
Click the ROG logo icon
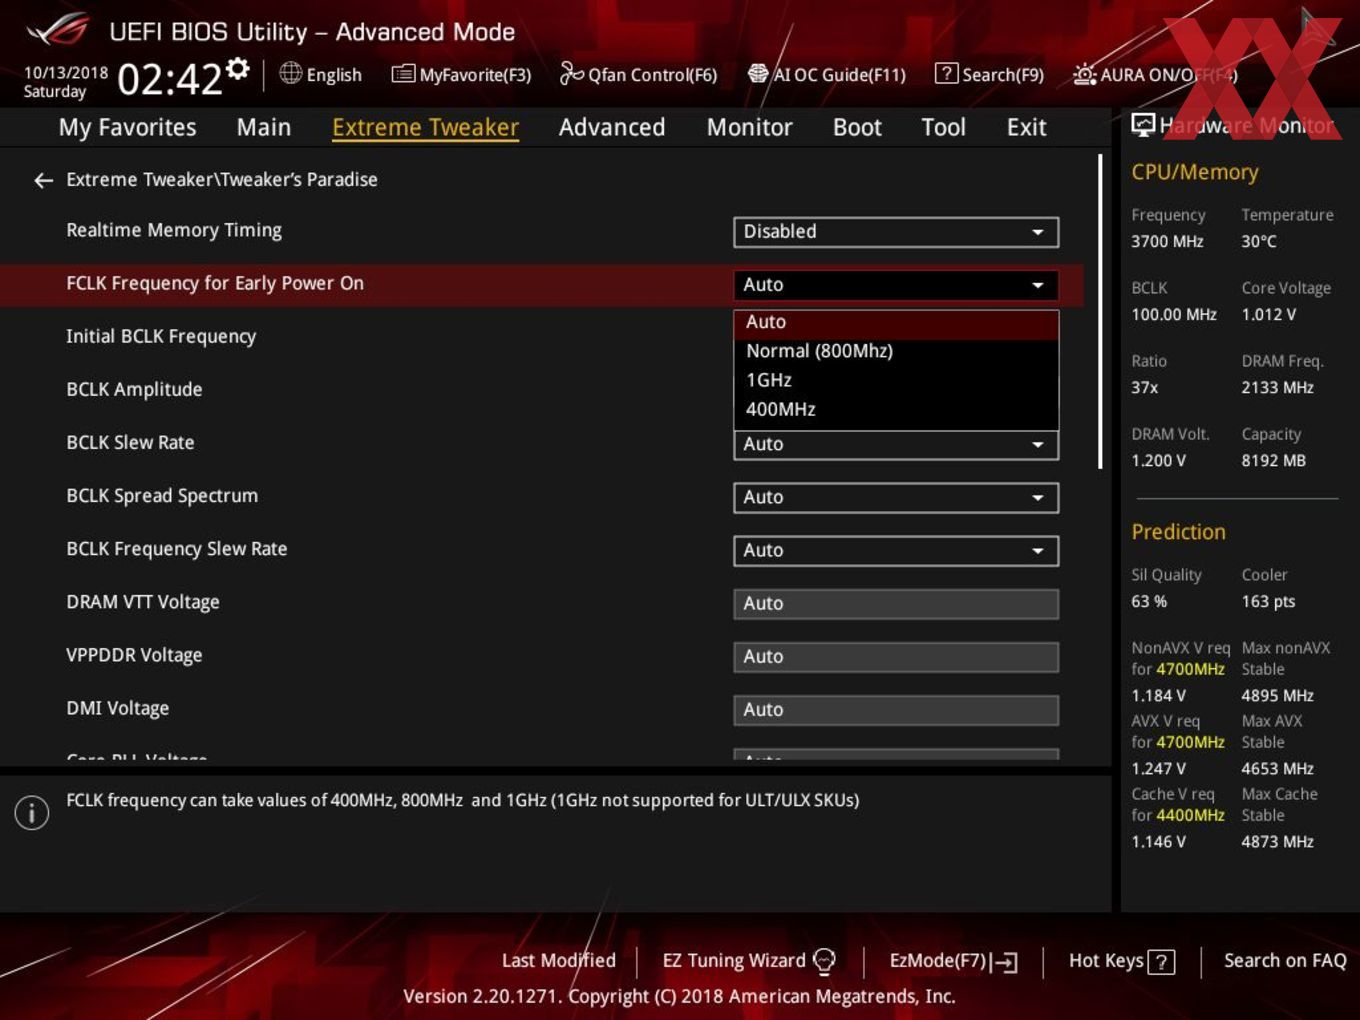[x=58, y=30]
